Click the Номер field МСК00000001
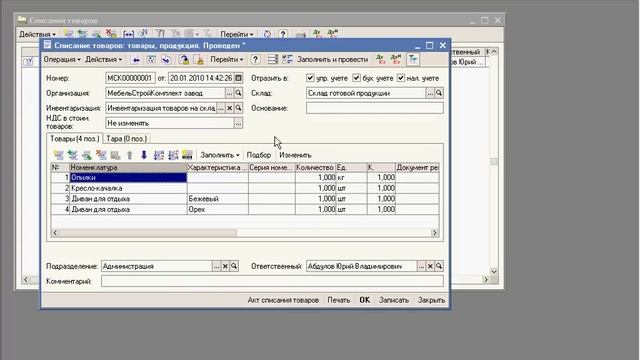 pyautogui.click(x=130, y=78)
